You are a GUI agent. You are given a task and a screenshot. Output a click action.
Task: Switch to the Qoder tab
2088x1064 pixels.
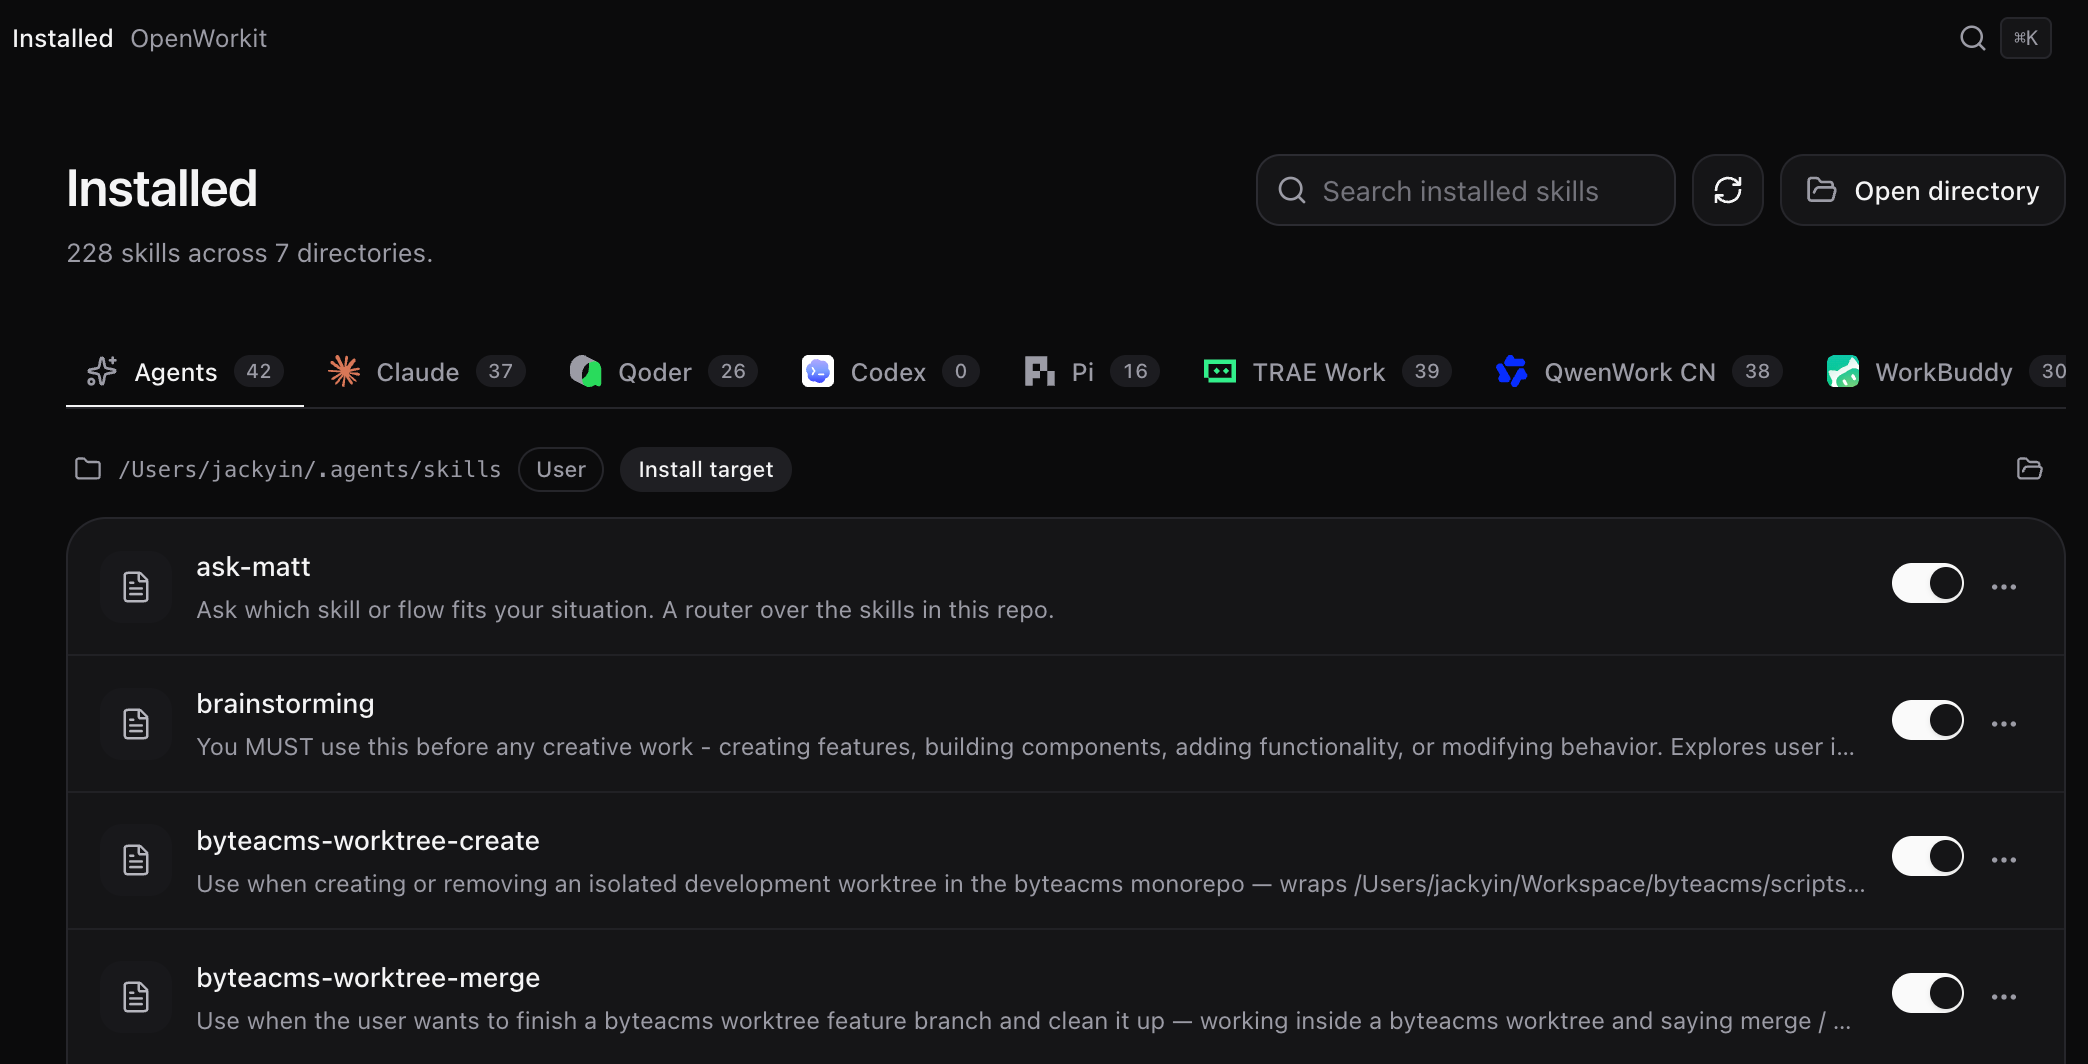(663, 372)
